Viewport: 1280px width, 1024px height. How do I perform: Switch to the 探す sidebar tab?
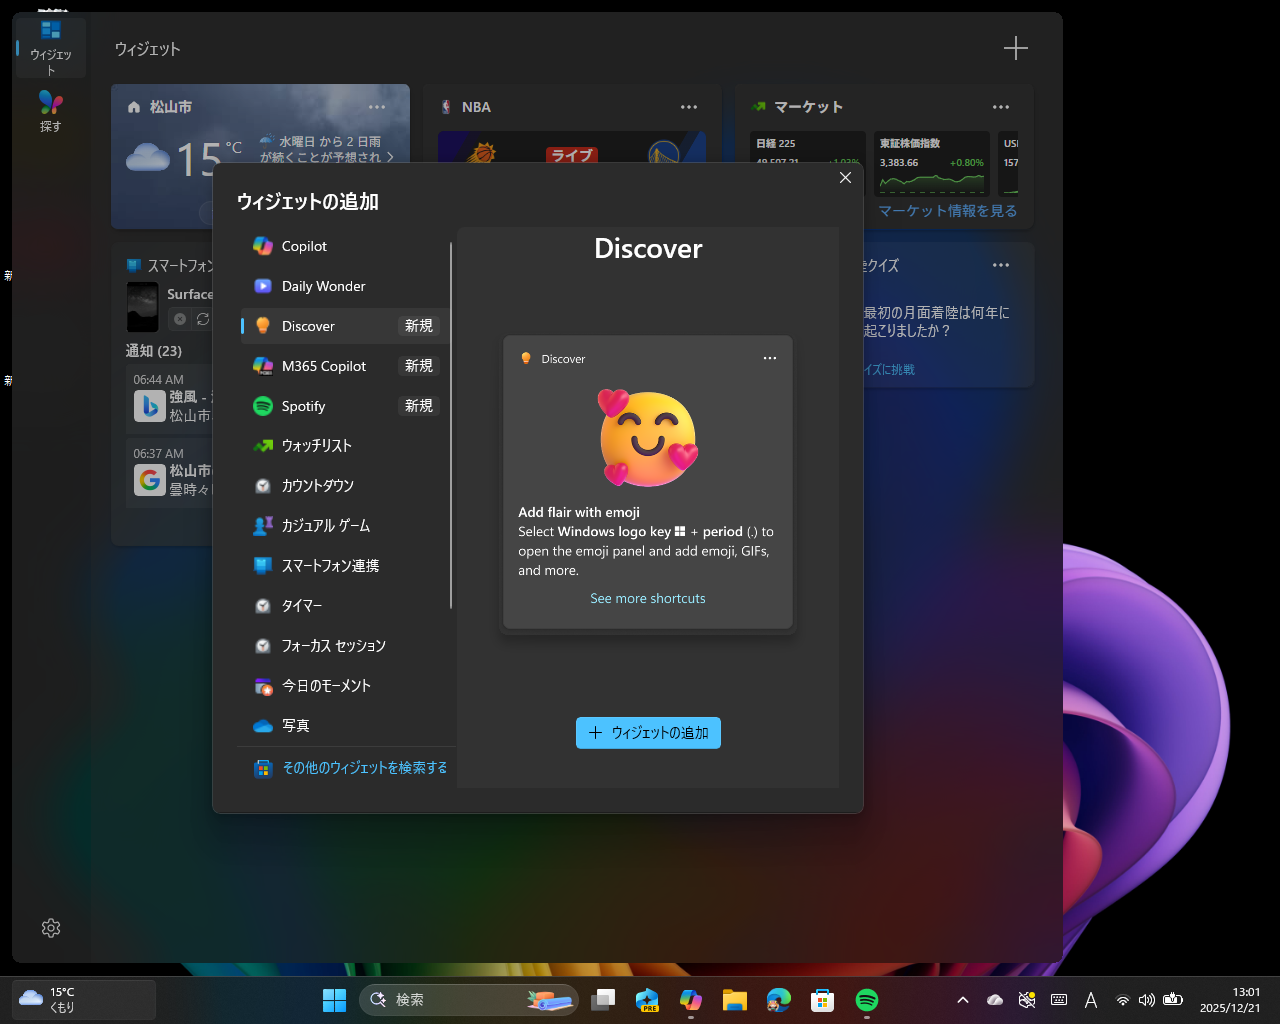[51, 107]
